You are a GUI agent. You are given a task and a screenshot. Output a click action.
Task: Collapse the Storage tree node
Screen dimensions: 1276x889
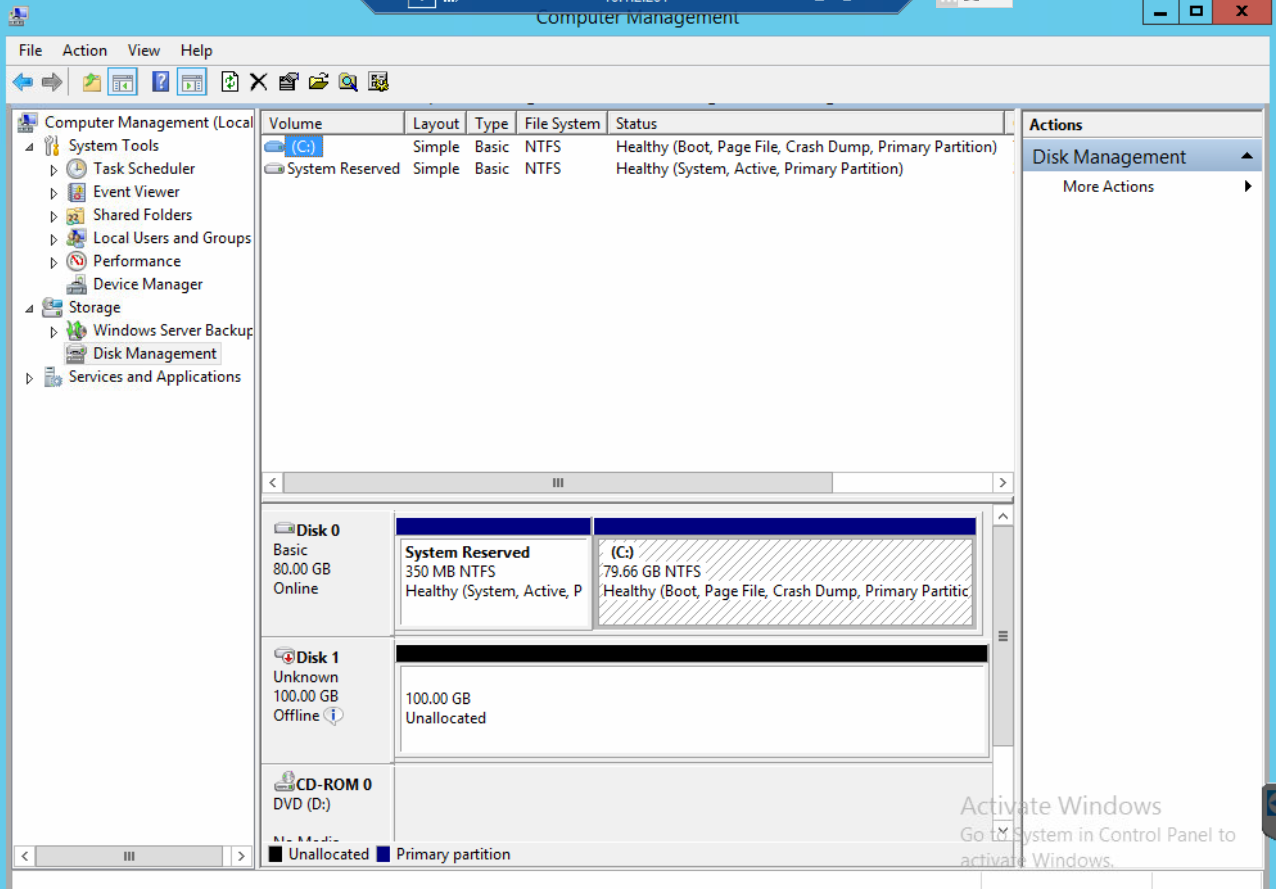click(x=29, y=309)
